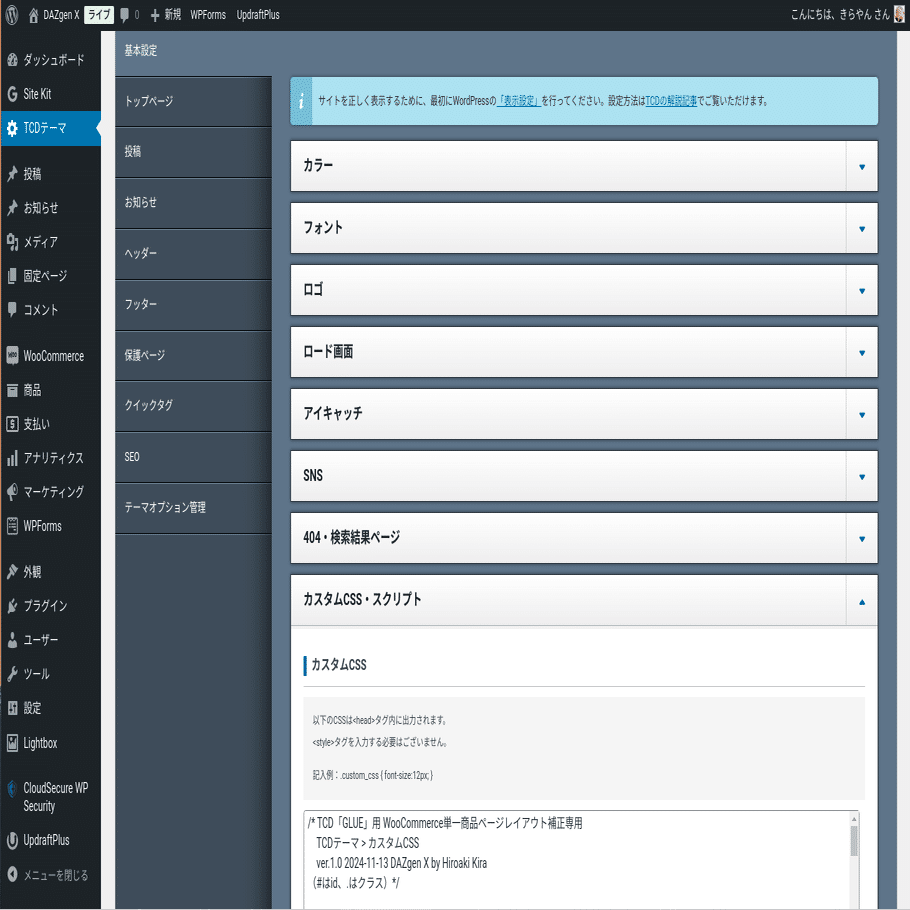
Task: Click the Settings sliders icon beside 設定
Action: 12,708
